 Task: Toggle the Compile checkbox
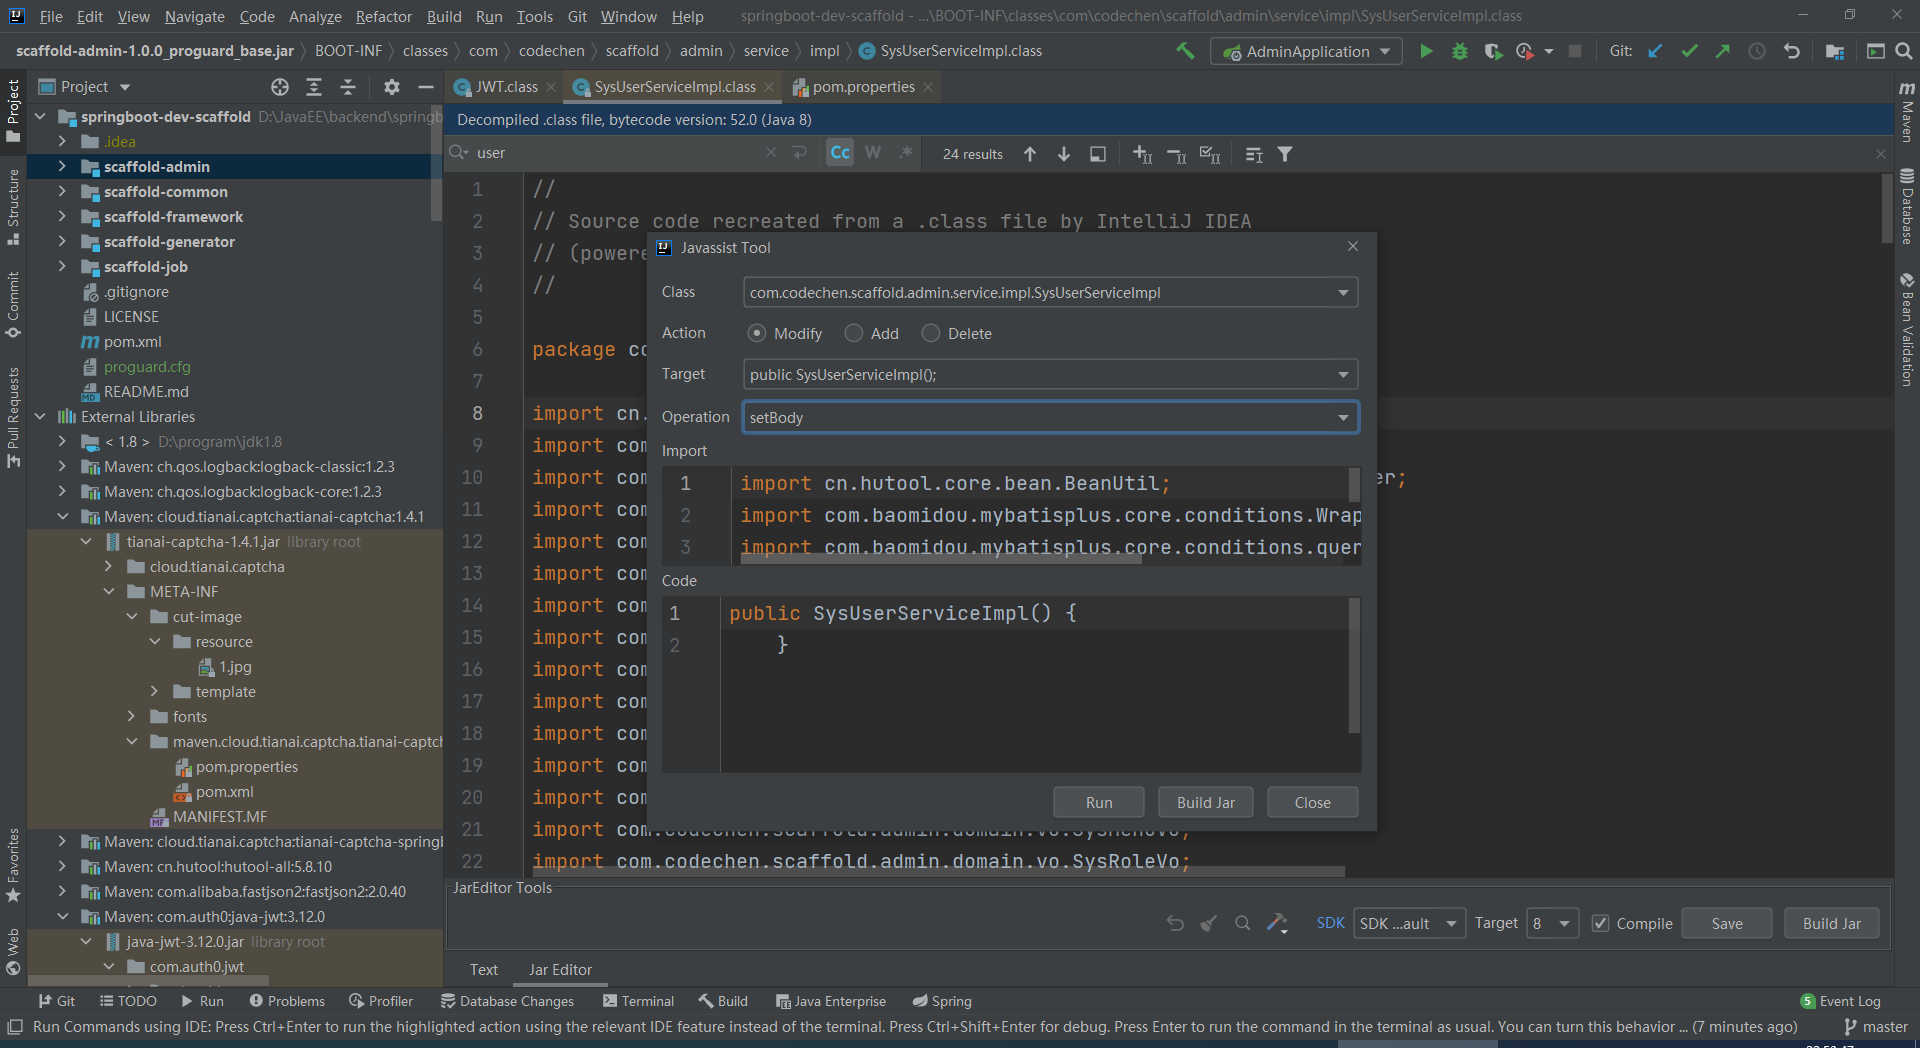point(1601,923)
